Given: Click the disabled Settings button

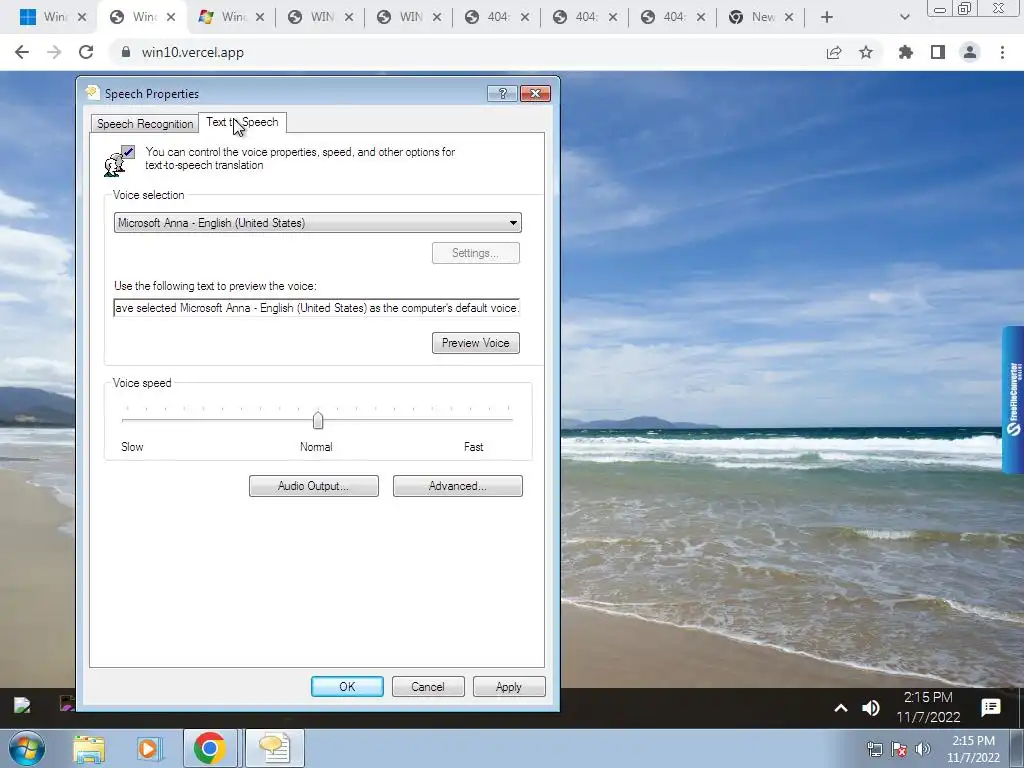Looking at the screenshot, I should coord(475,253).
